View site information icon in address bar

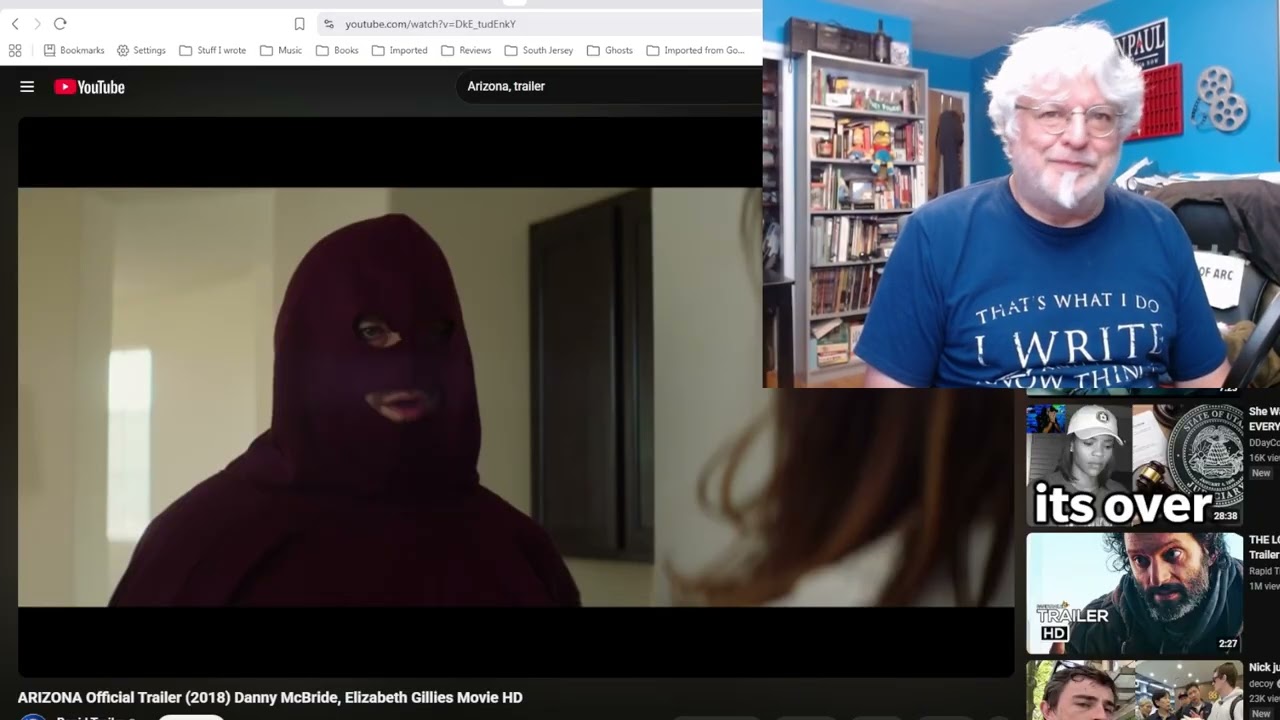coord(329,24)
